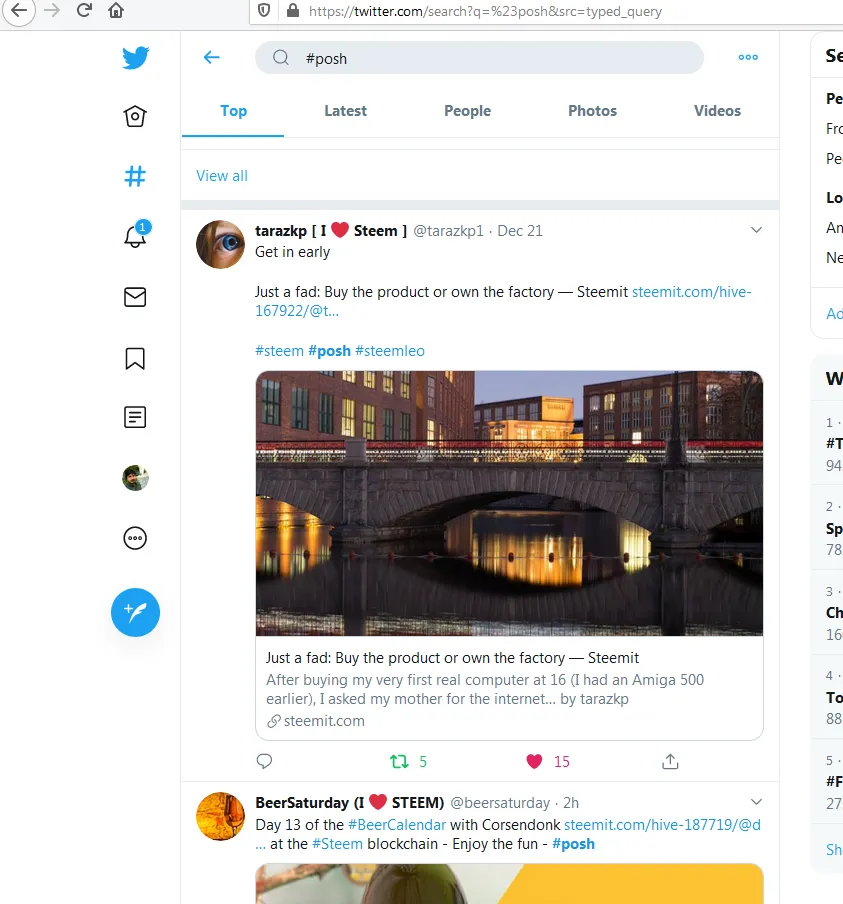This screenshot has width=843, height=904.
Task: Click the Twitter bird logo
Action: coord(136,58)
